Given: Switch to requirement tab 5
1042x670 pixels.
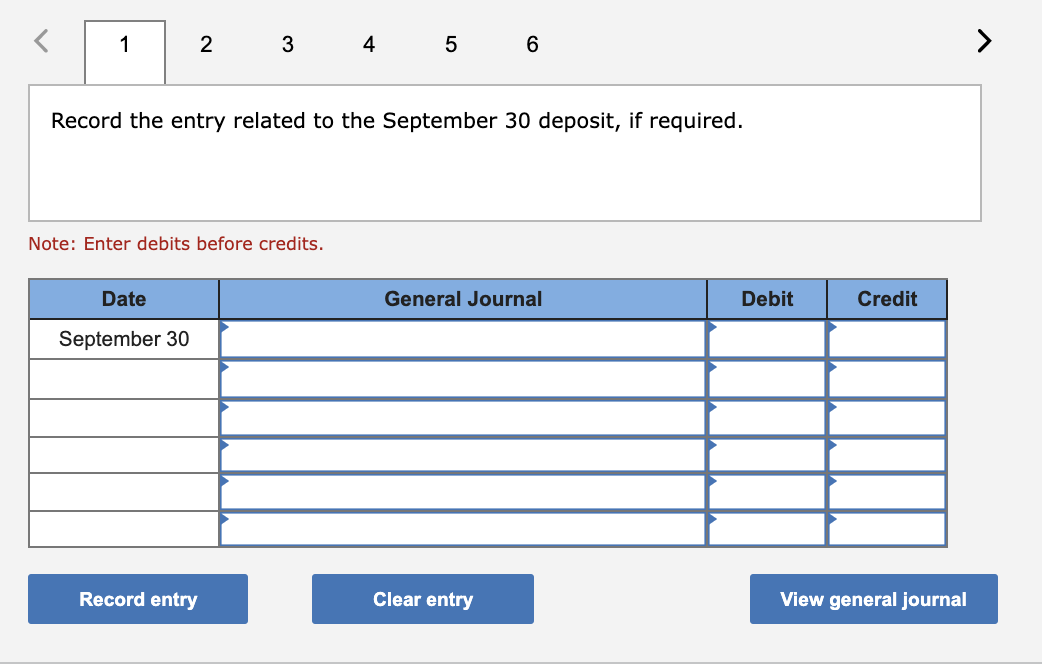Looking at the screenshot, I should [x=451, y=44].
